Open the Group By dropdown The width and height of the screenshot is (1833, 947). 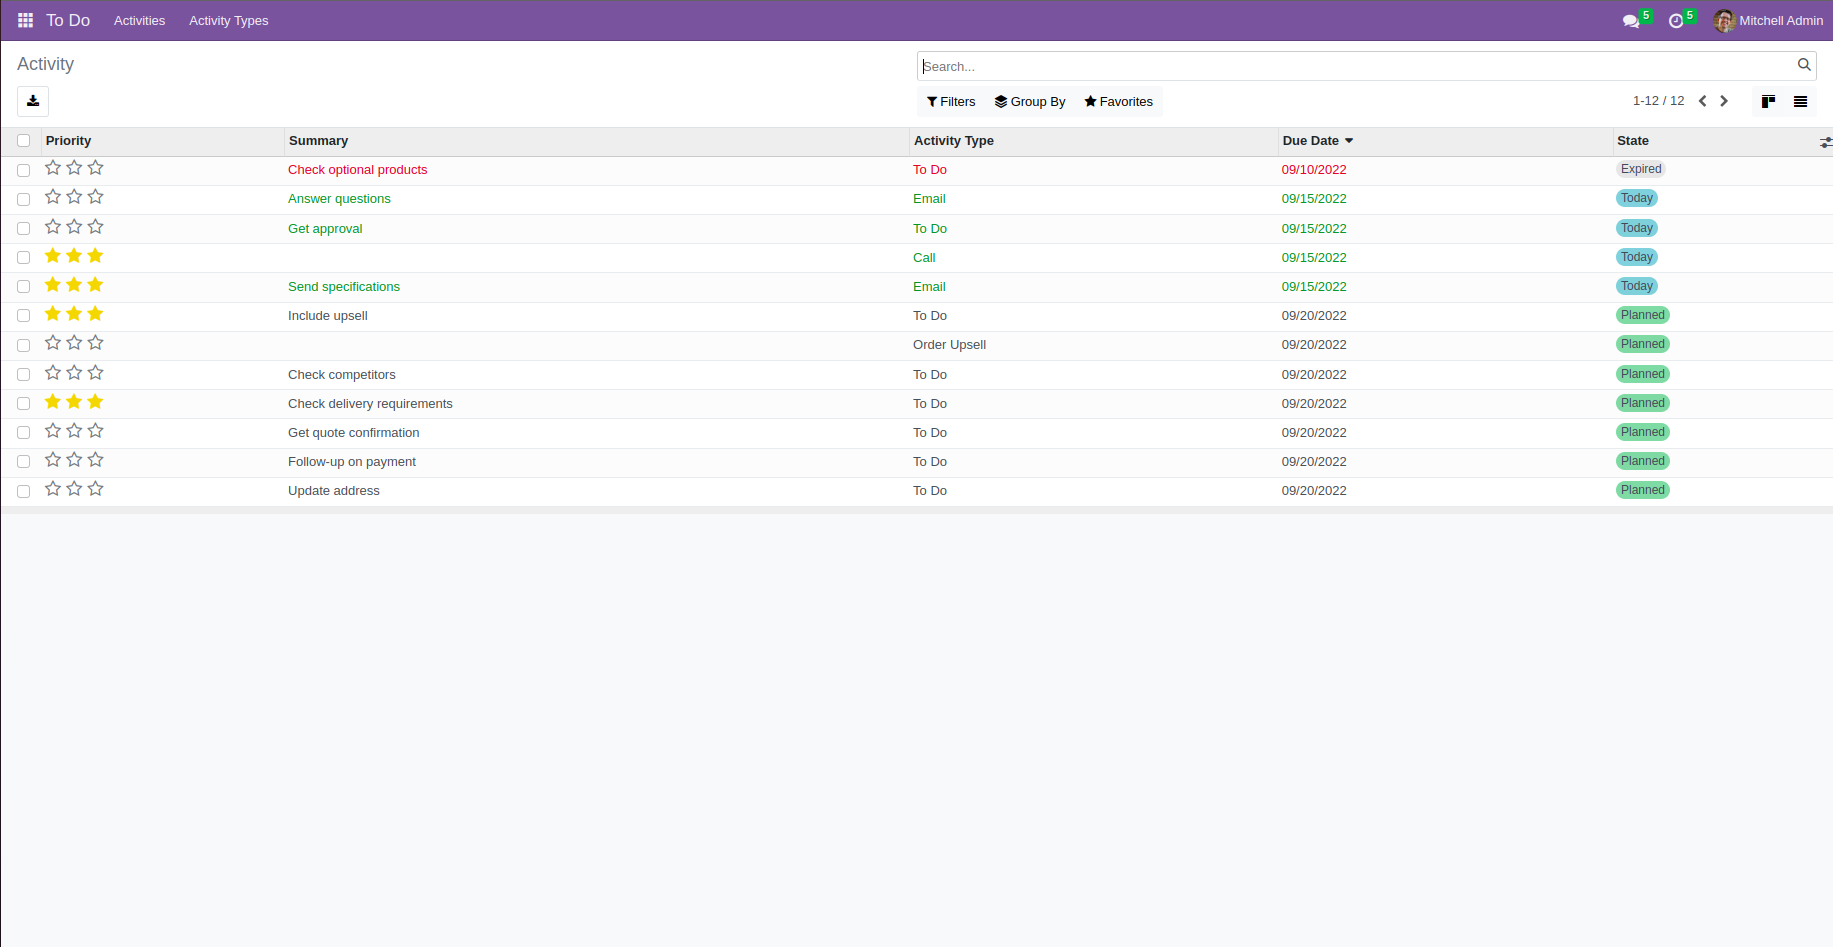pos(1030,102)
